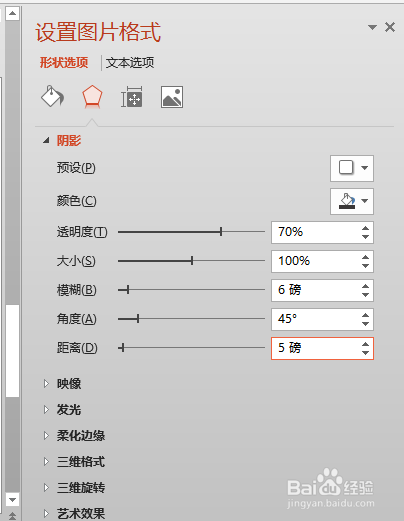Open the 预设 shadow preset dropdown
404x521 pixels.
coord(352,168)
